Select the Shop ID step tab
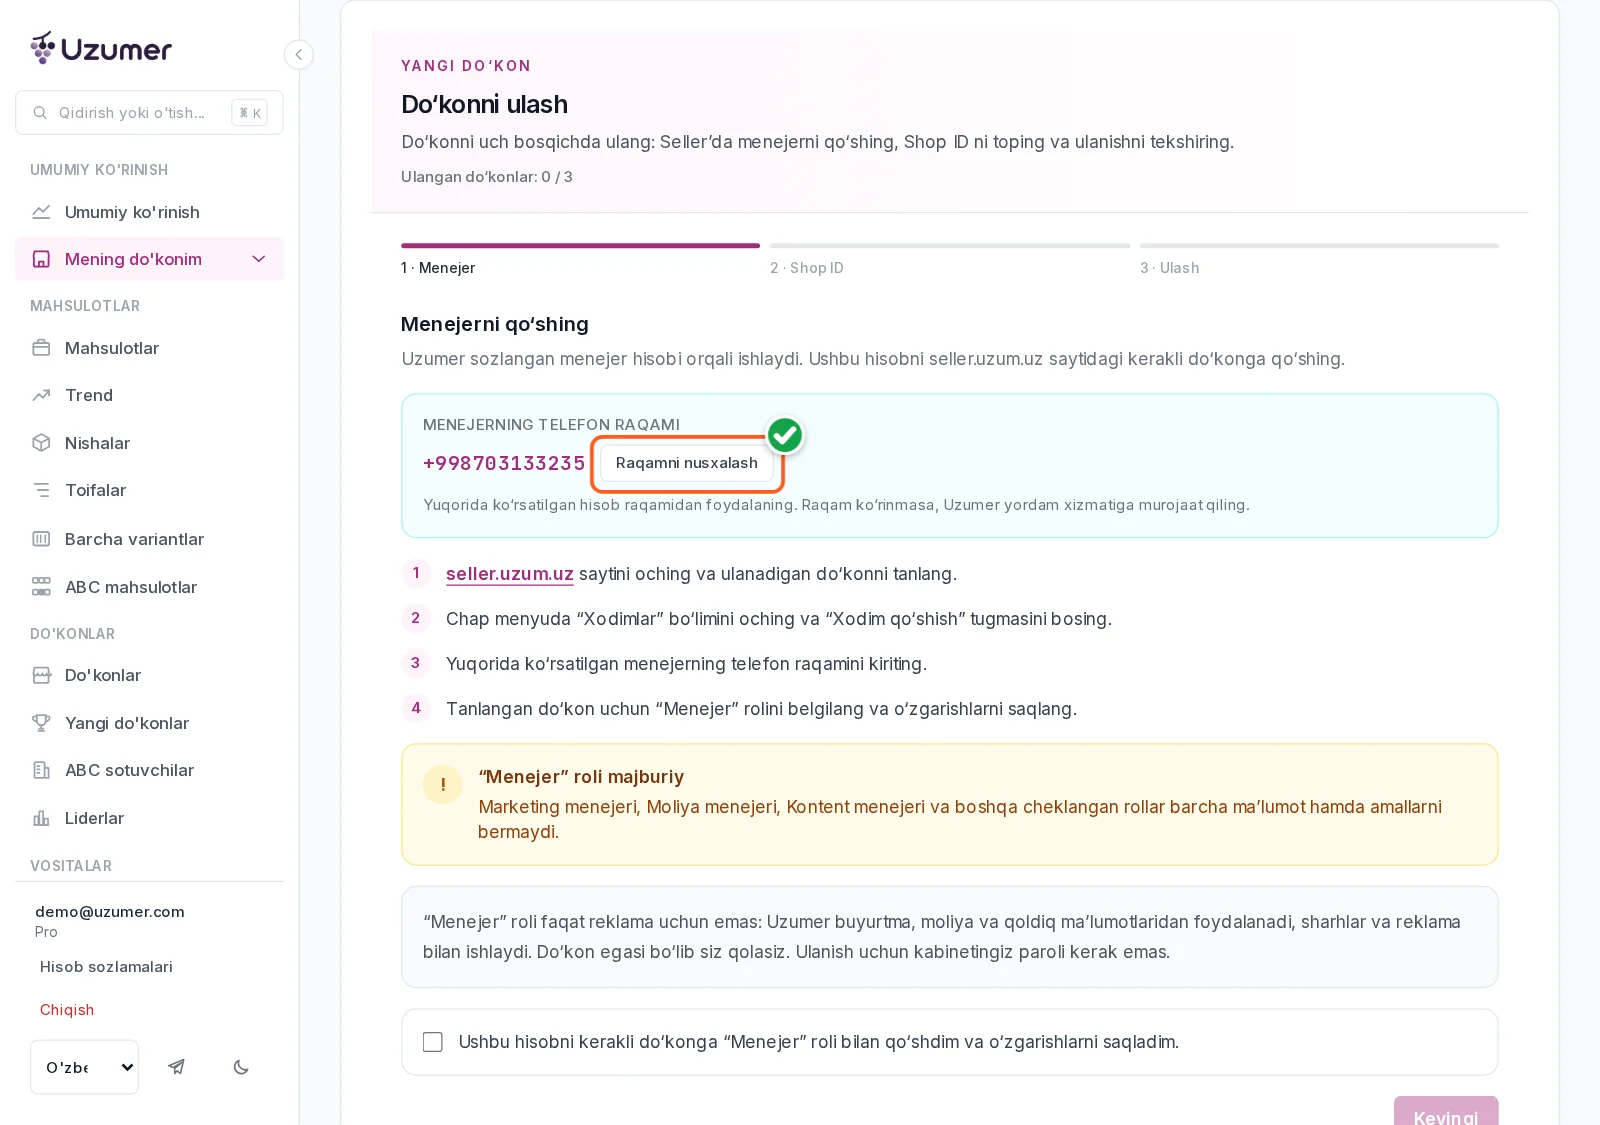Image resolution: width=1600 pixels, height=1125 pixels. [950, 260]
